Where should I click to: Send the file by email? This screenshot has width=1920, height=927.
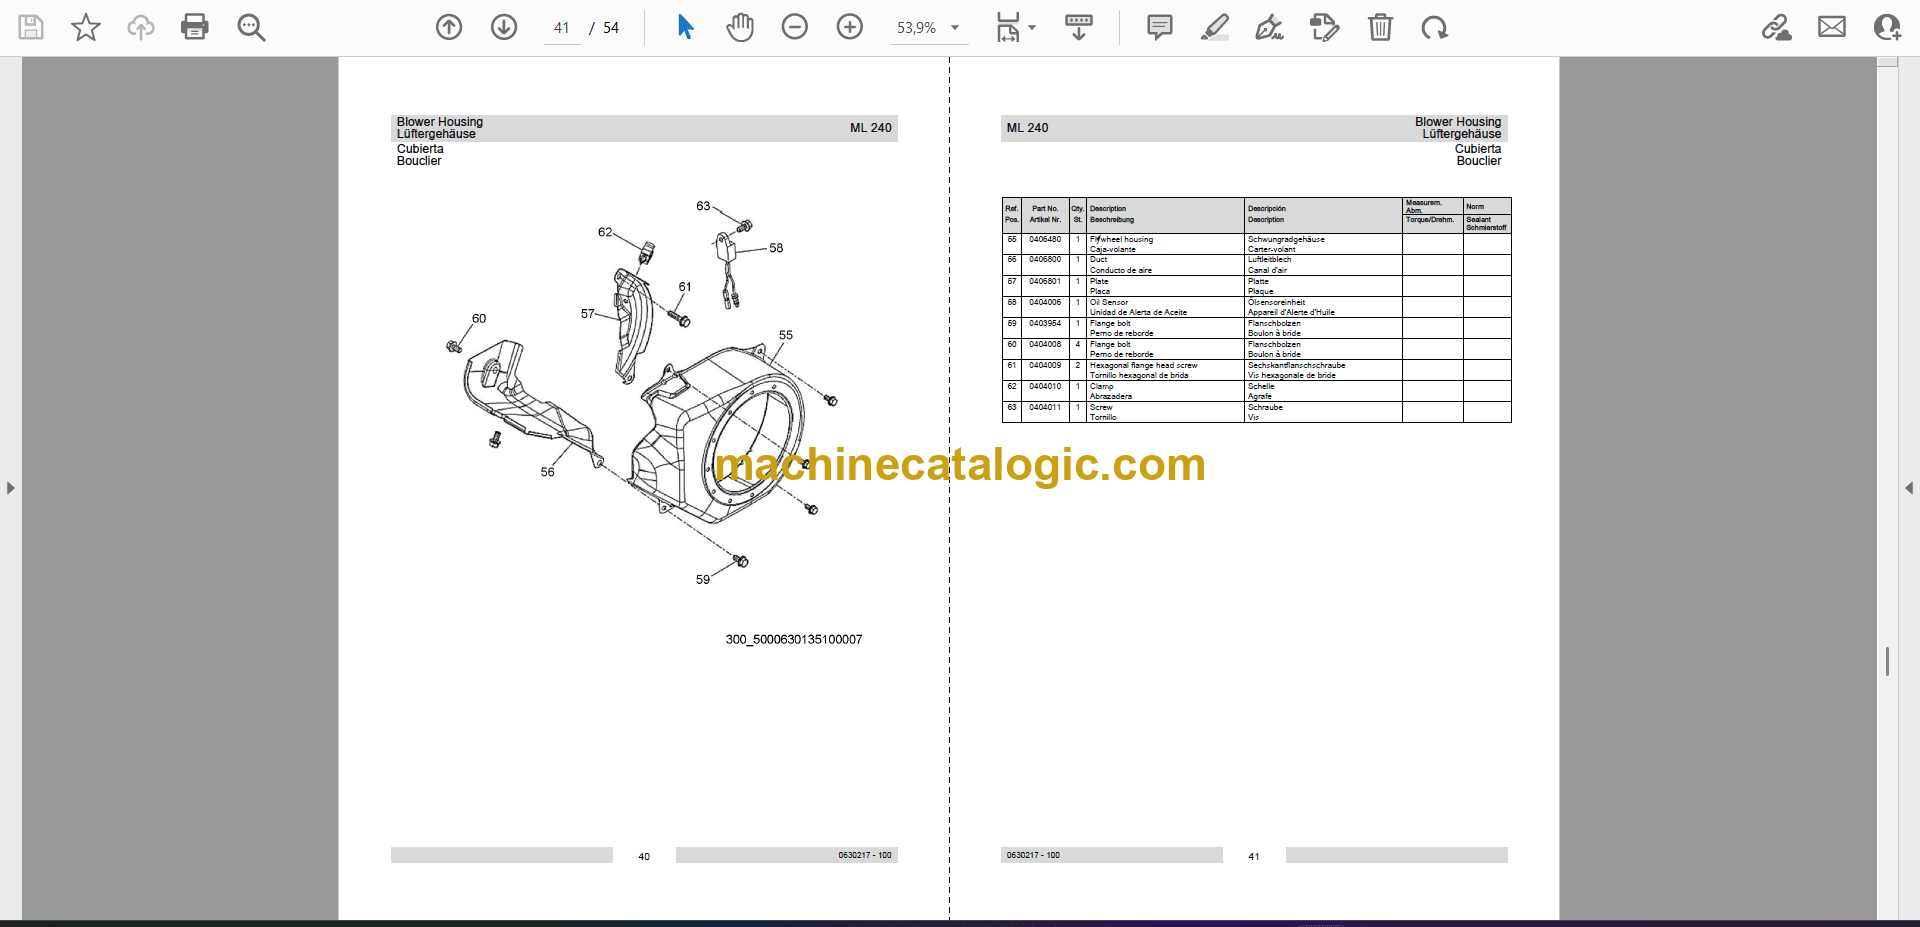tap(1832, 27)
